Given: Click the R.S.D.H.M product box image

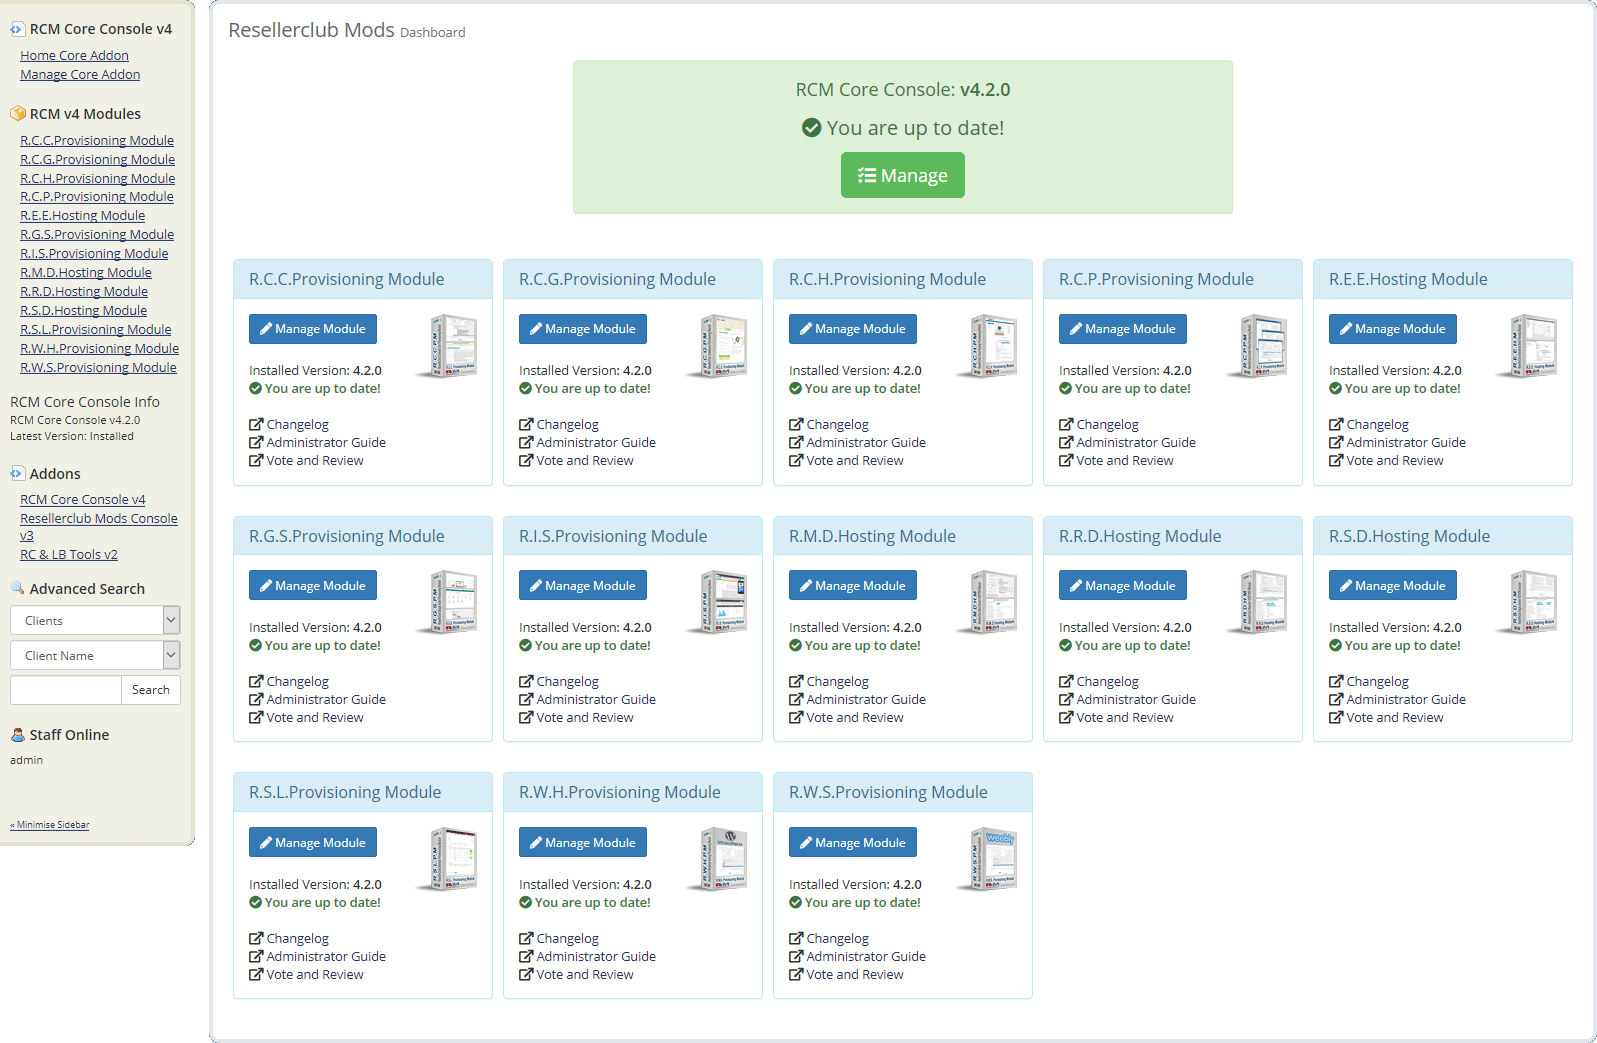Looking at the screenshot, I should click(1527, 602).
